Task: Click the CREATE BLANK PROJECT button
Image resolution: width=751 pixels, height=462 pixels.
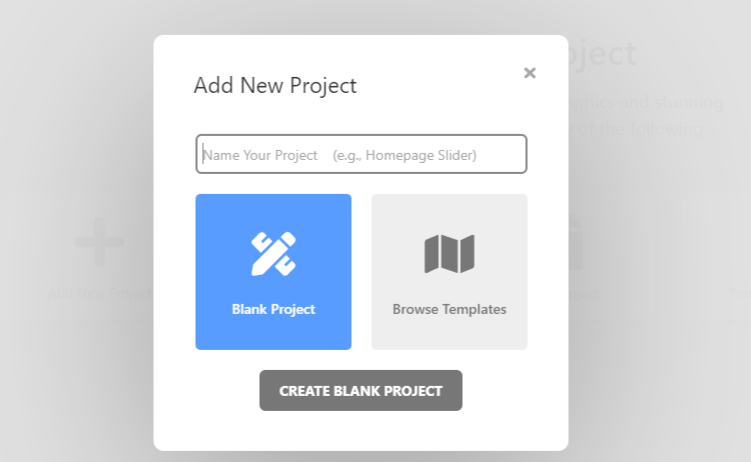Action: click(361, 391)
